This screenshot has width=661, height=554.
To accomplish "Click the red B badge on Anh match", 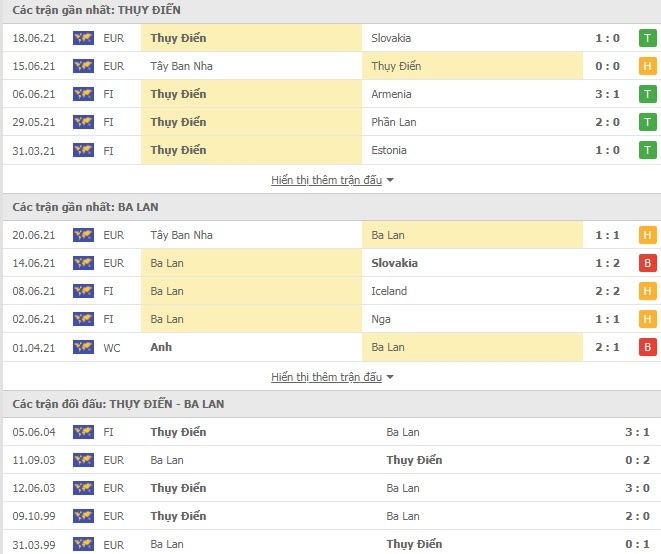I will click(648, 347).
